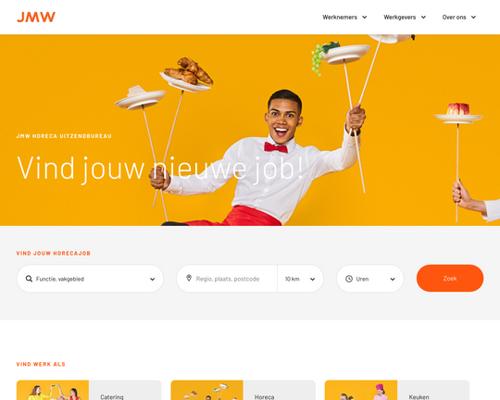This screenshot has height=400, width=500.
Task: Open the Horeca job category card
Action: (x=243, y=390)
